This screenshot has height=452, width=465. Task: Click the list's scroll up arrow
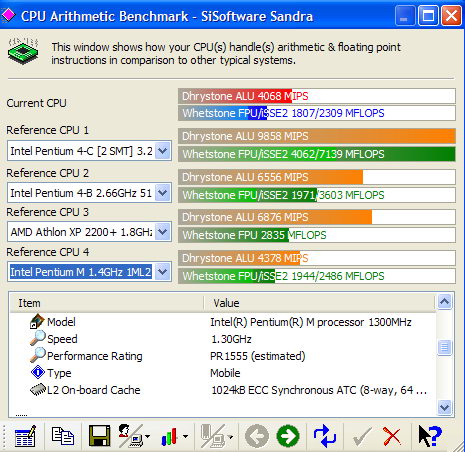click(x=445, y=302)
